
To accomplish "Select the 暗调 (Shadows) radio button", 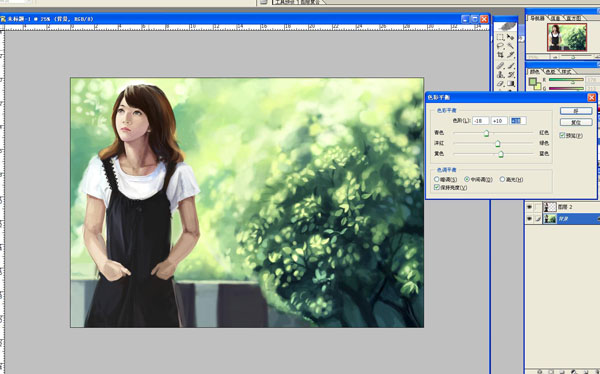I will 437,179.
